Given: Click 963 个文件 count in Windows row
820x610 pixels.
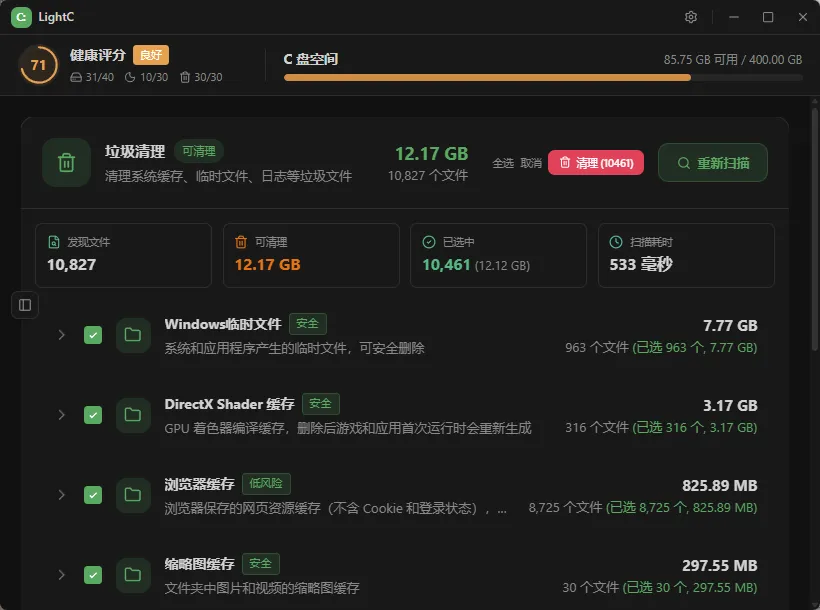Looking at the screenshot, I should coord(597,347).
